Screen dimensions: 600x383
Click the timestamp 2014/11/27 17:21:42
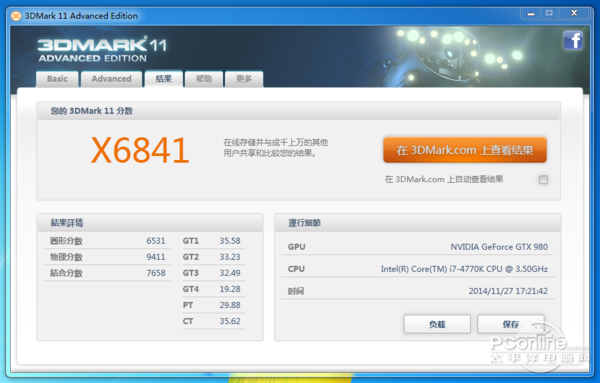508,291
